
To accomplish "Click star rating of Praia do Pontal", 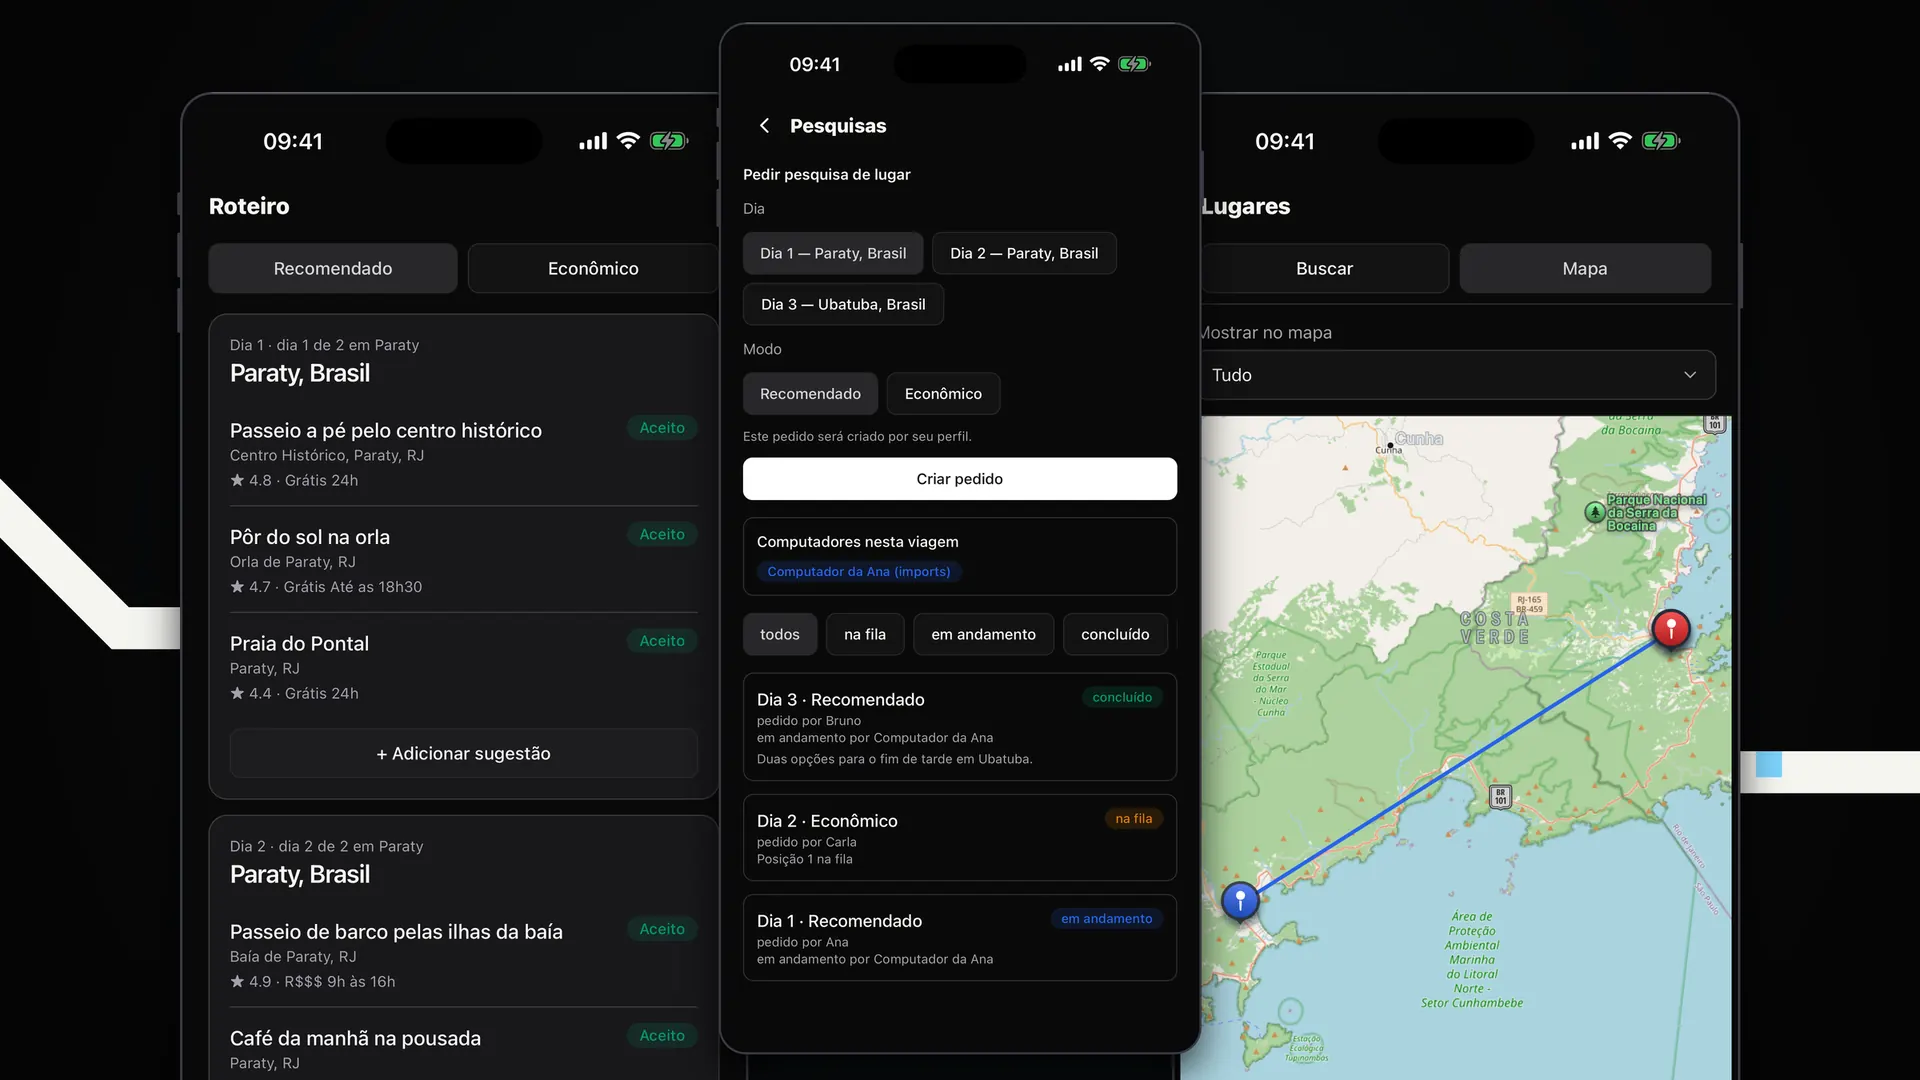I will (251, 693).
